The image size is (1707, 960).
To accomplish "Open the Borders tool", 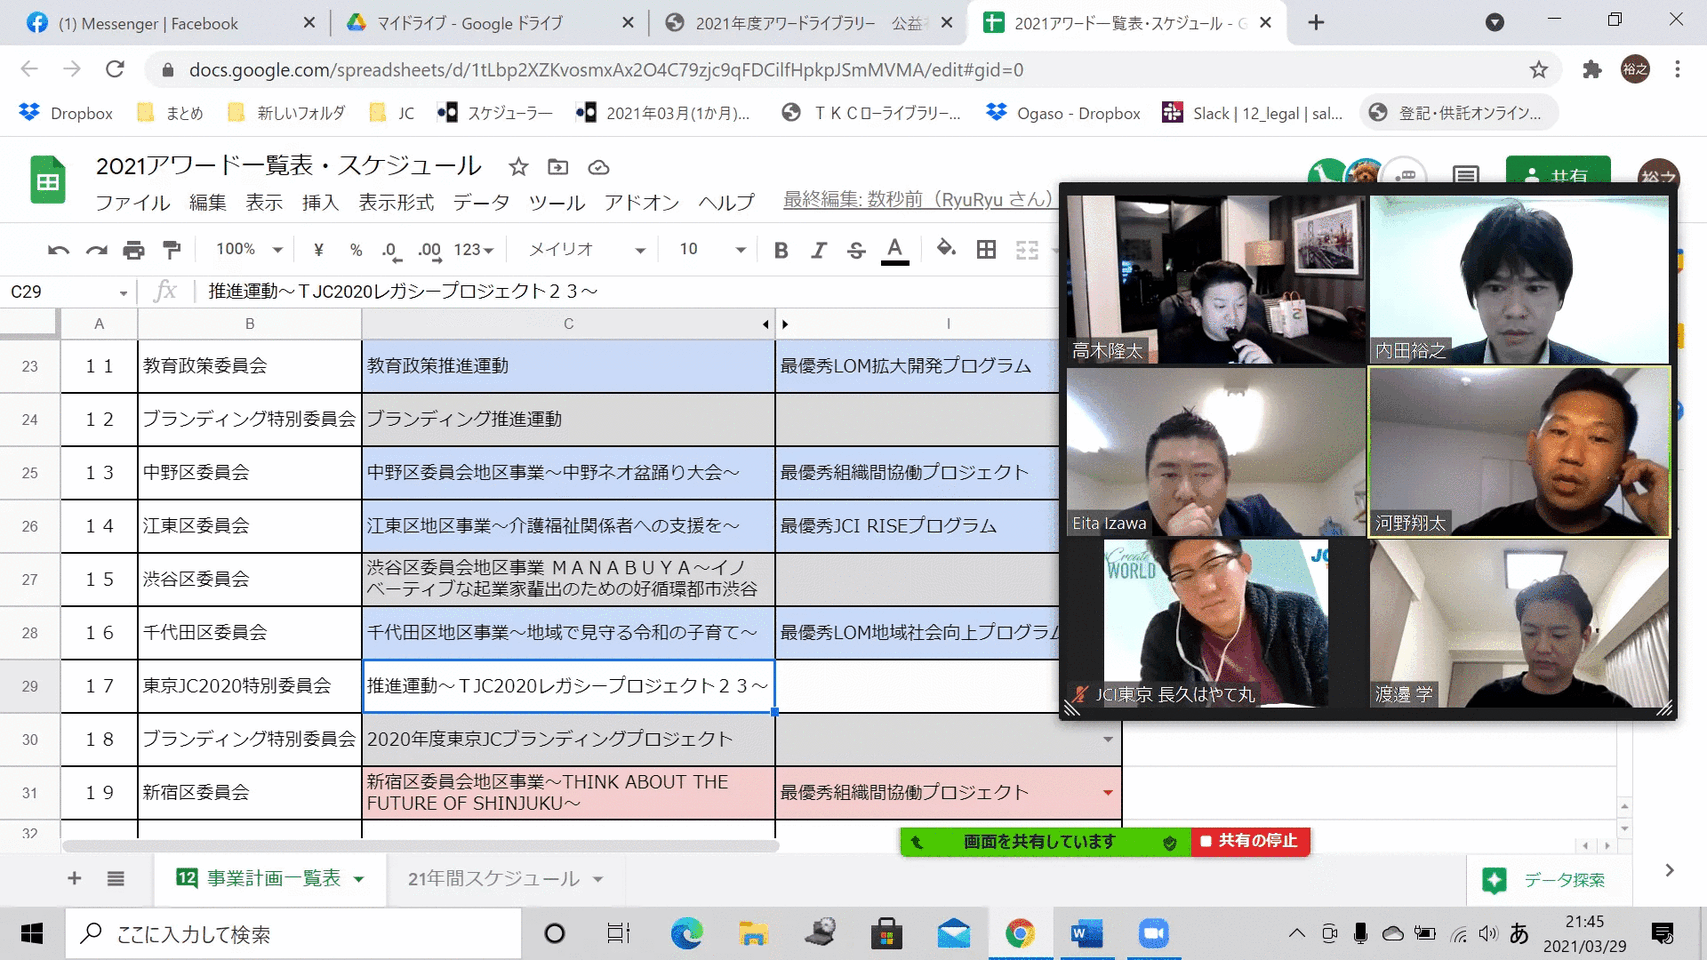I will coord(986,250).
